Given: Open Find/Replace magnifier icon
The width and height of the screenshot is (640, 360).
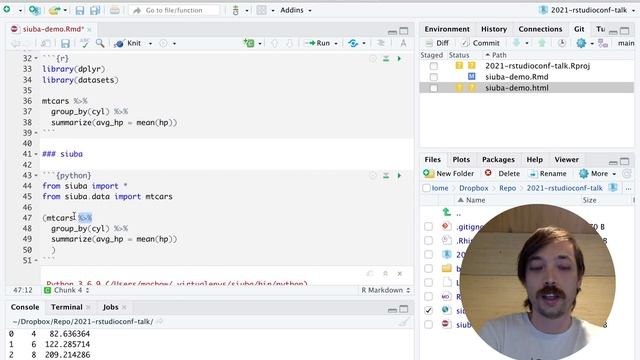Looking at the screenshot, I should 100,43.
